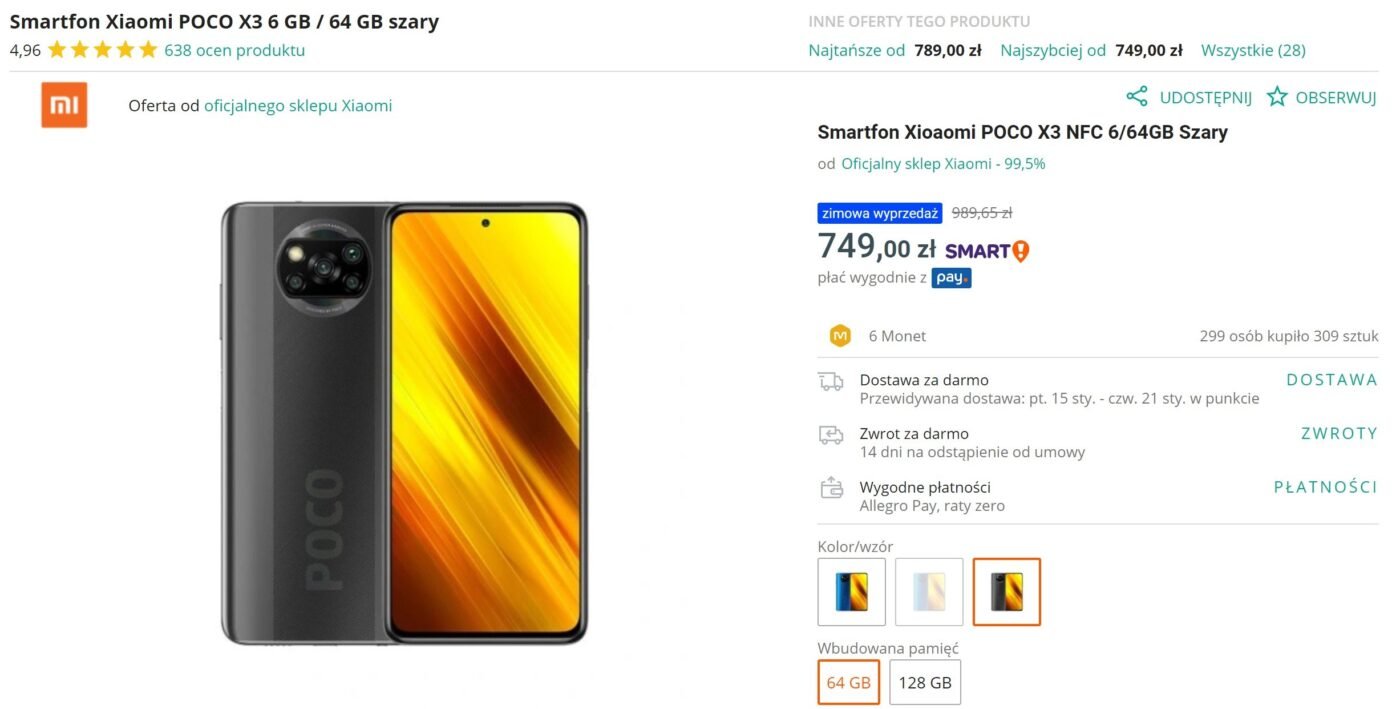Open DOSTAWA delivery details
Image resolution: width=1400 pixels, height=709 pixels.
coord(1331,380)
